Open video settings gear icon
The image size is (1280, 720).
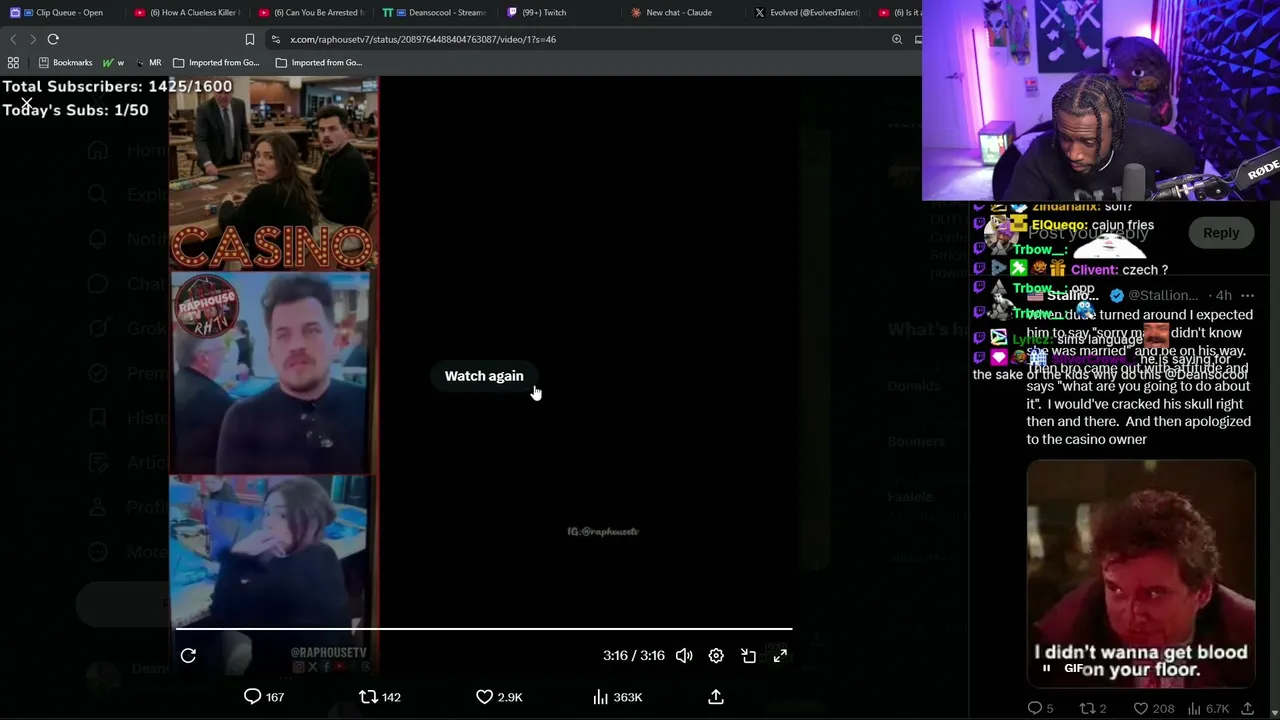pos(716,656)
